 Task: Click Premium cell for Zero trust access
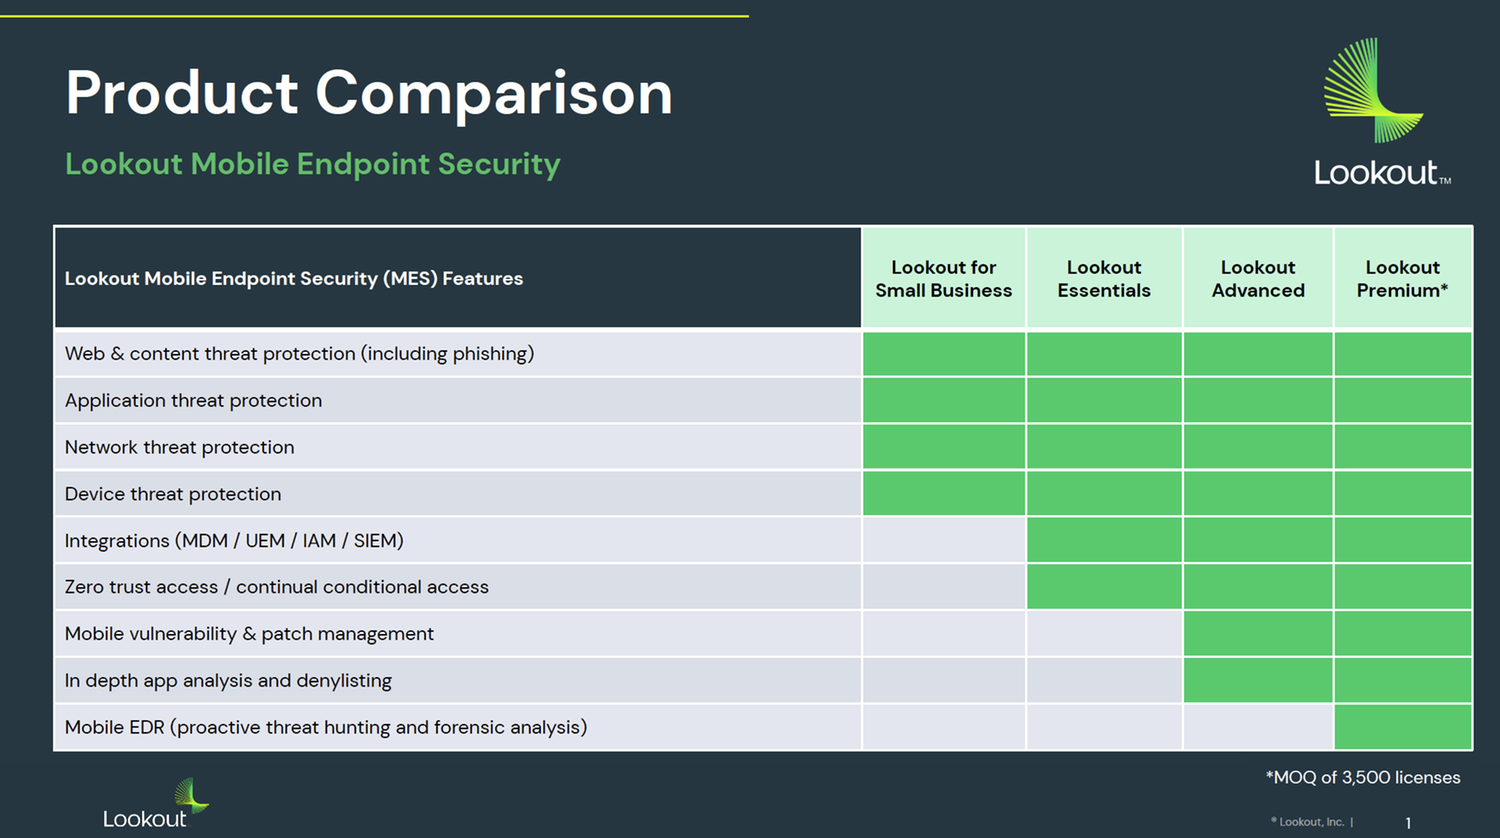click(x=1403, y=587)
